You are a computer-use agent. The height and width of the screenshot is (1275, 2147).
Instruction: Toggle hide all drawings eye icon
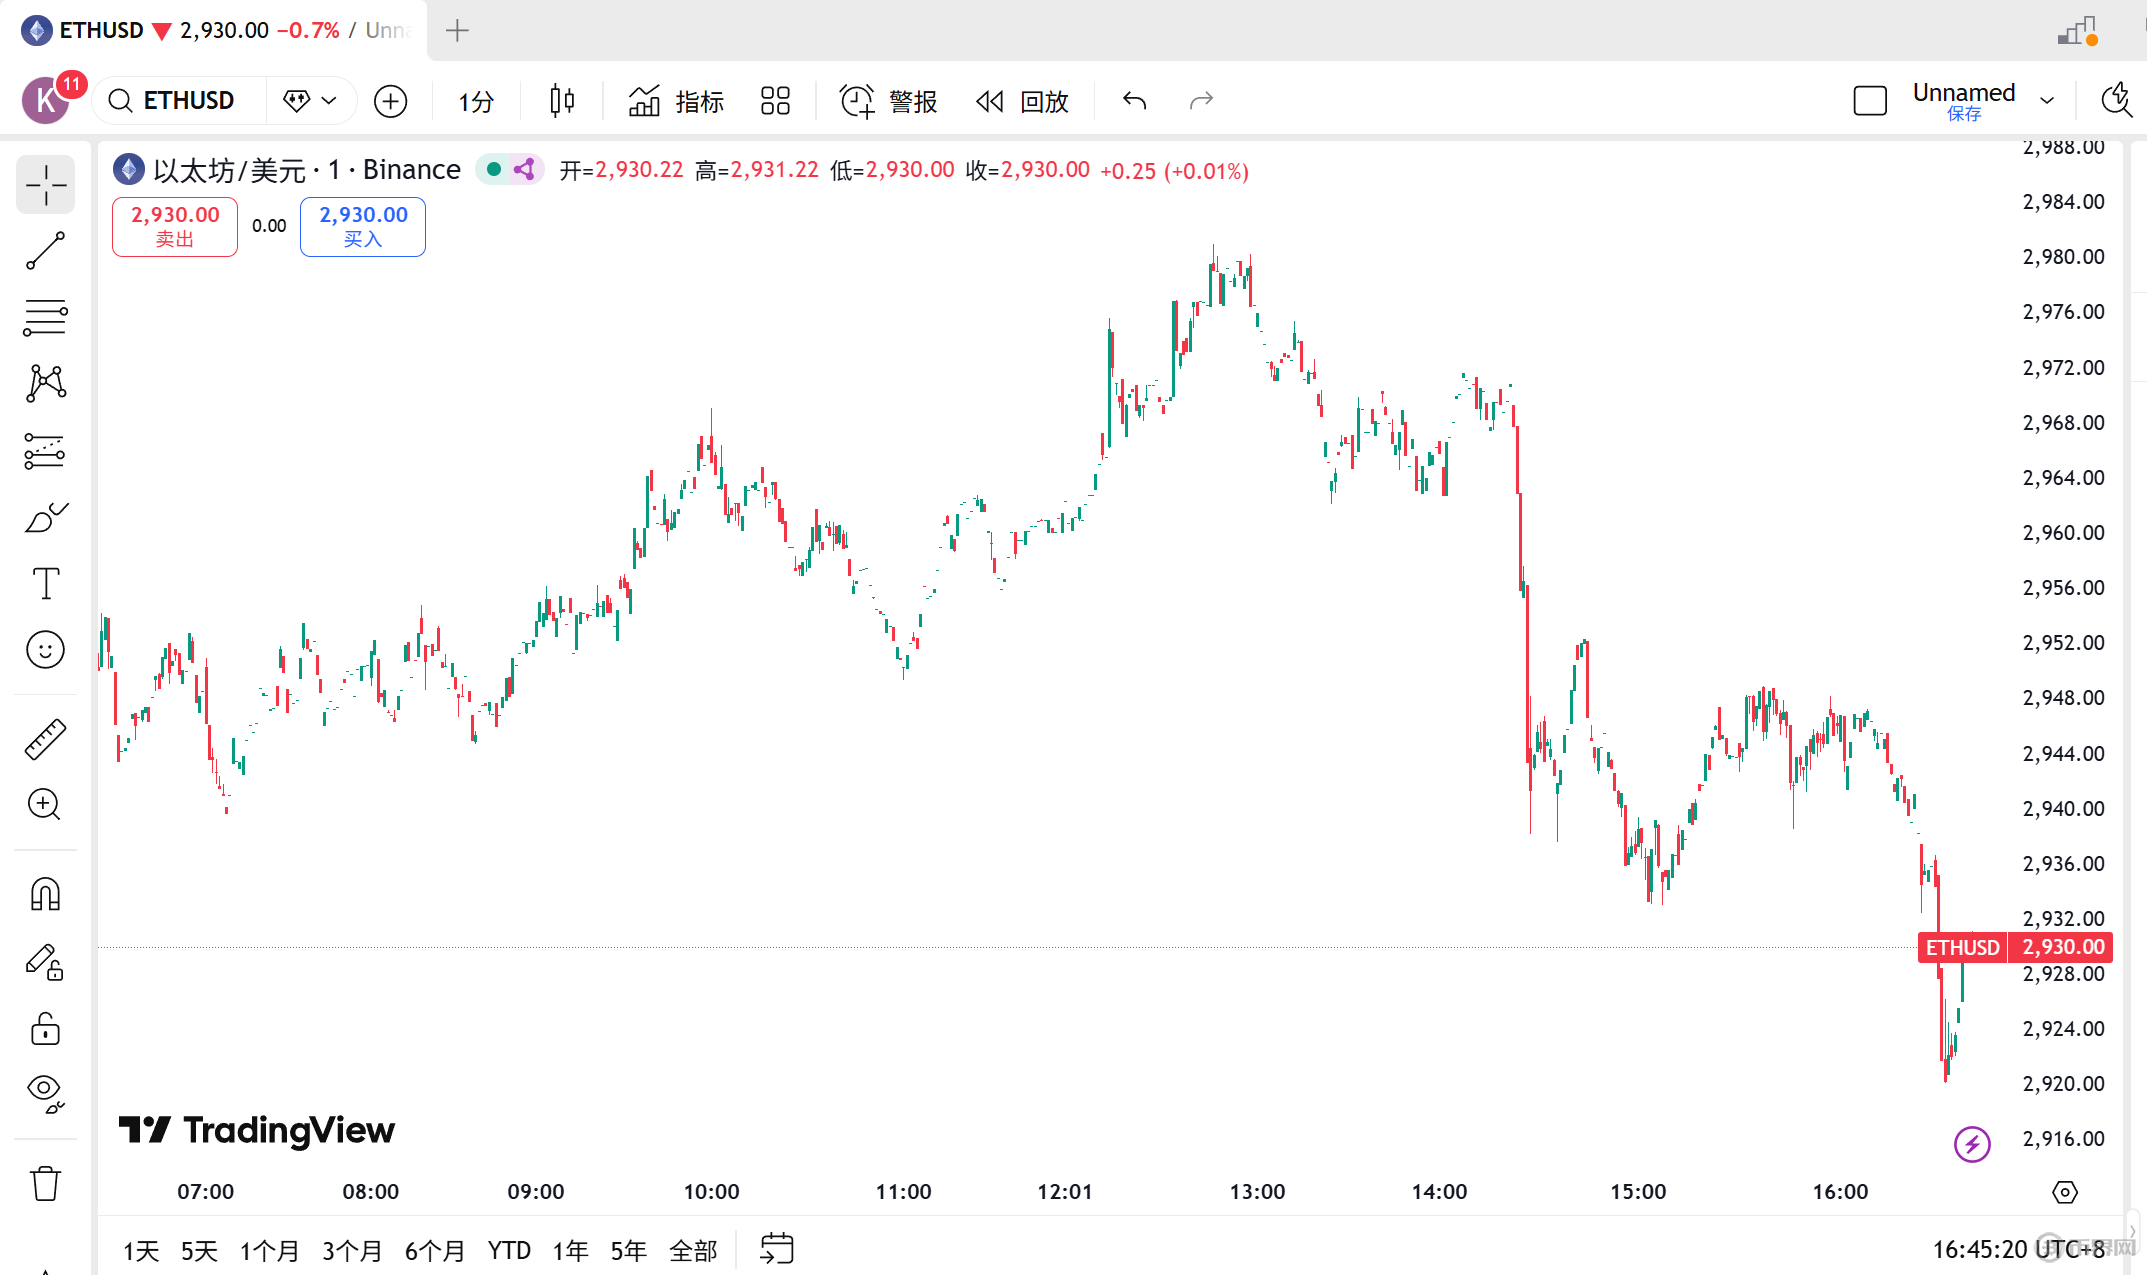(45, 1092)
